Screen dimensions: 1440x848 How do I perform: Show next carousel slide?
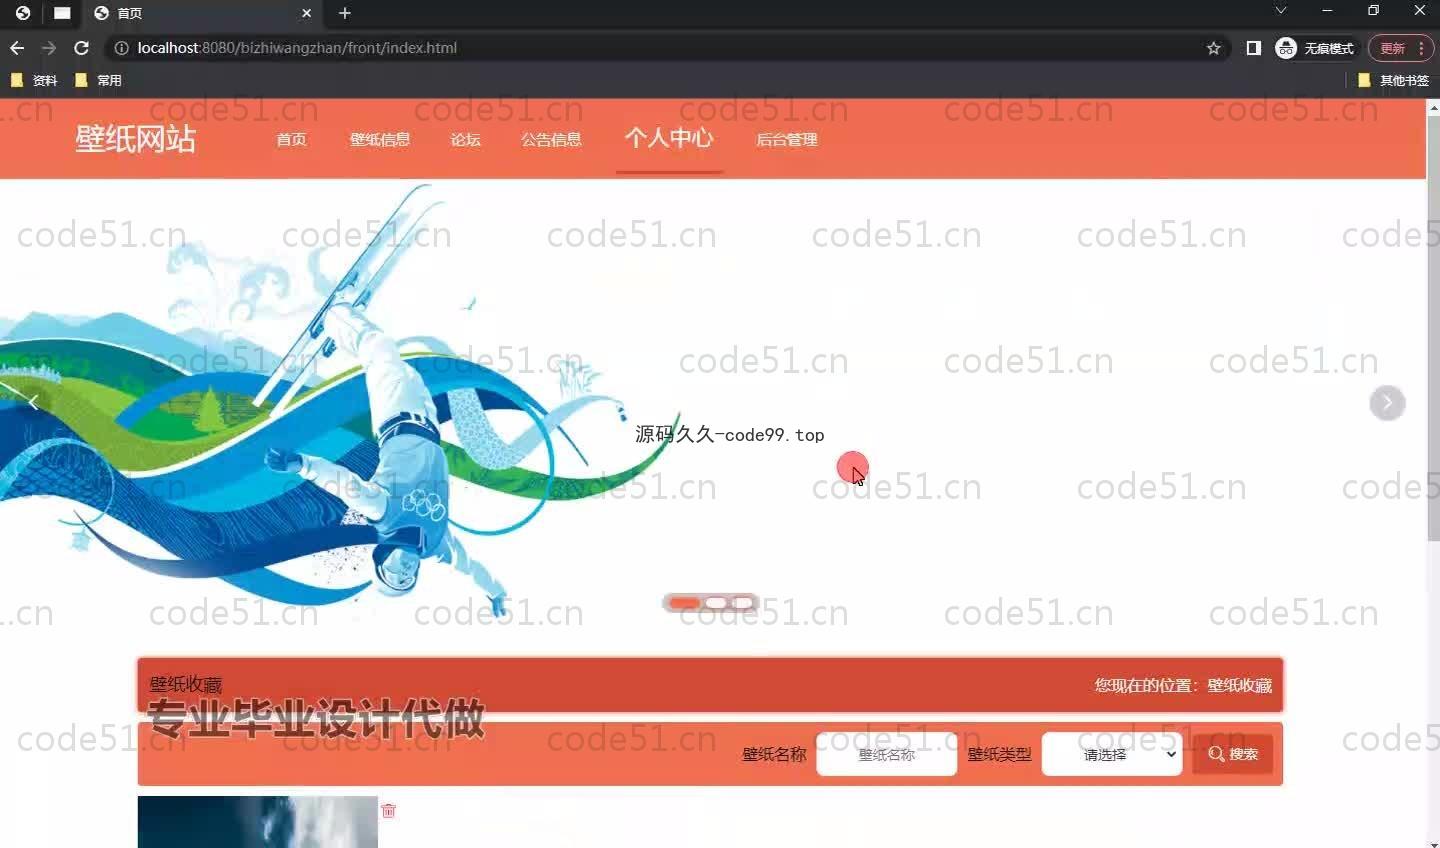(x=1387, y=403)
